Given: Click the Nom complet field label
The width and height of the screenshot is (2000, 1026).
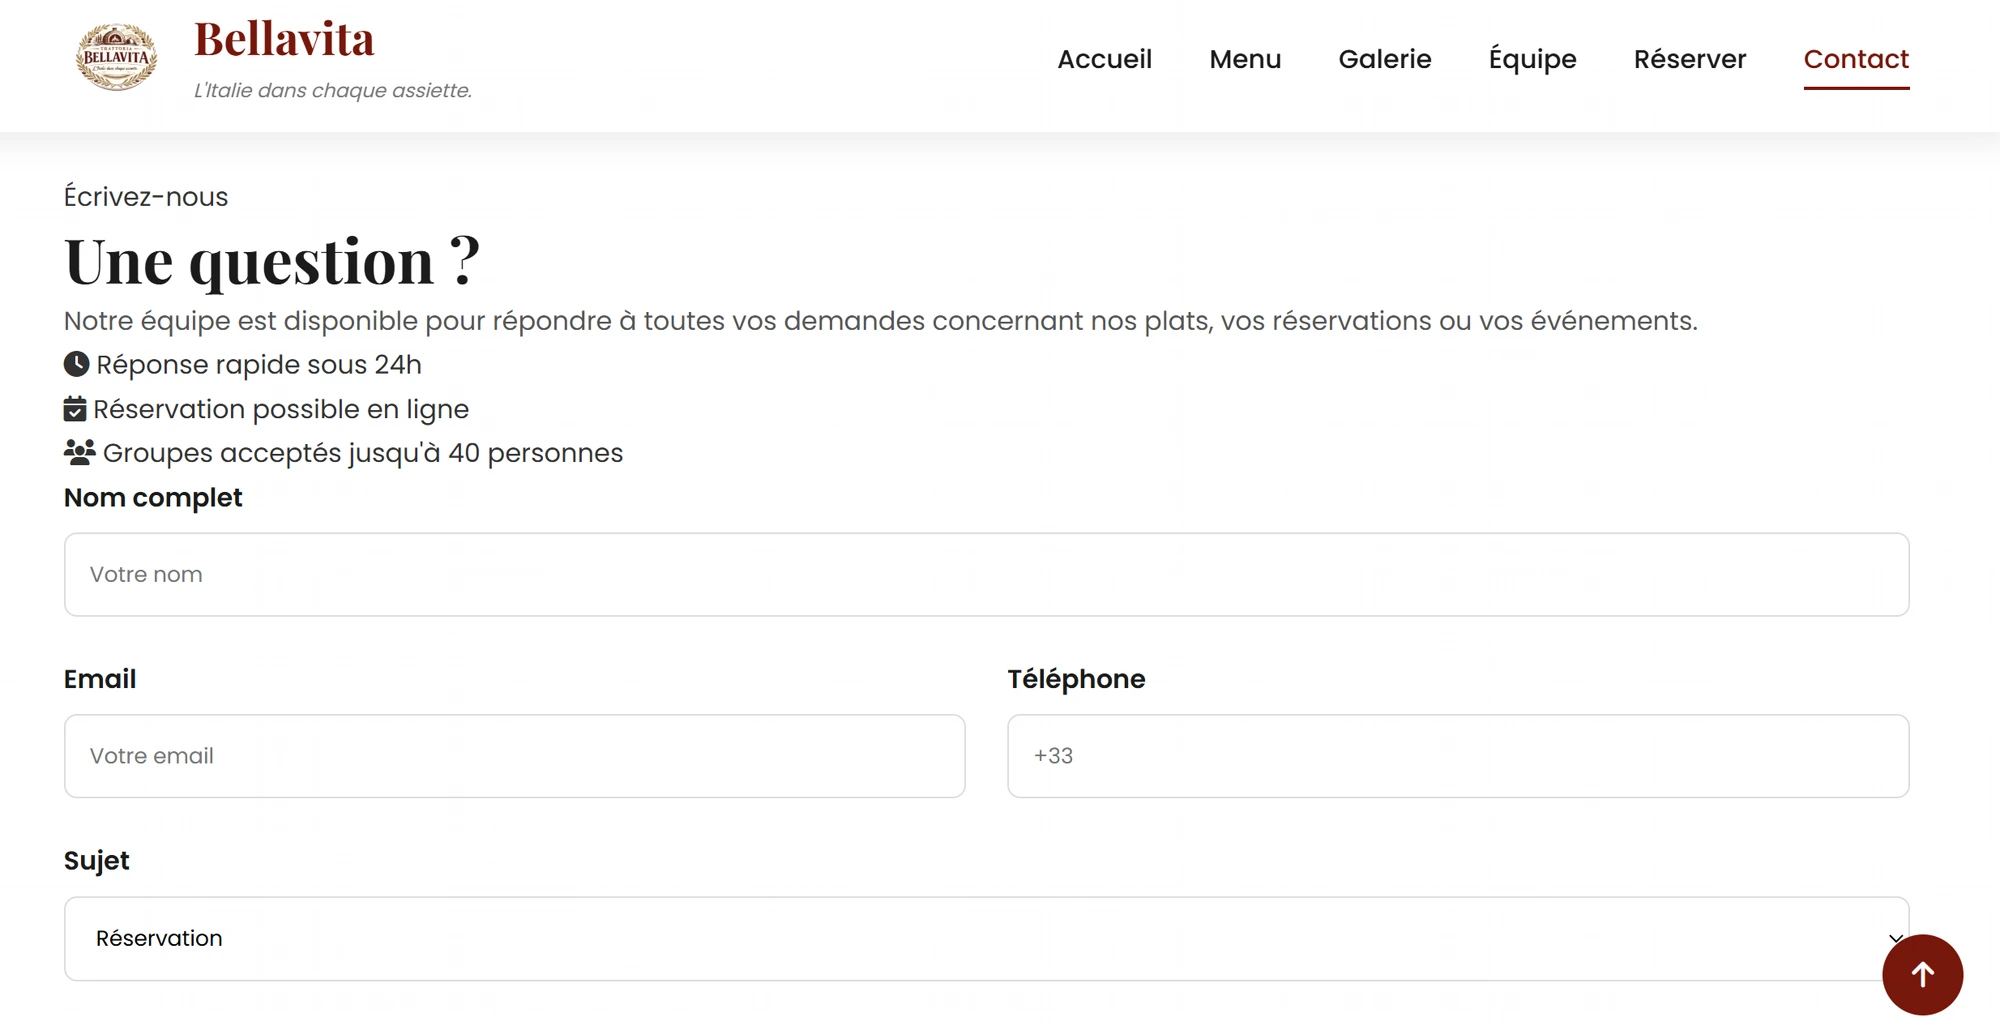Looking at the screenshot, I should coord(153,498).
